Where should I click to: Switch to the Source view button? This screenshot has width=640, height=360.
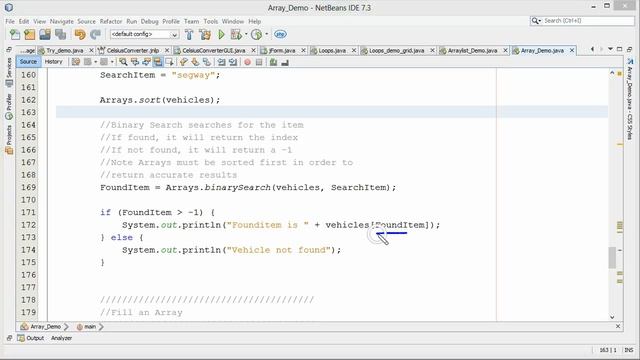coord(28,62)
